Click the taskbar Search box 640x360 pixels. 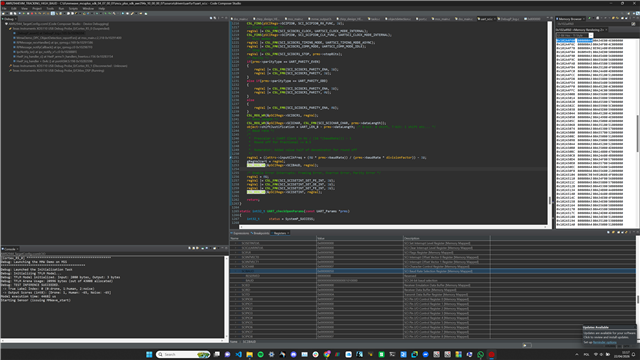[x=183, y=354]
